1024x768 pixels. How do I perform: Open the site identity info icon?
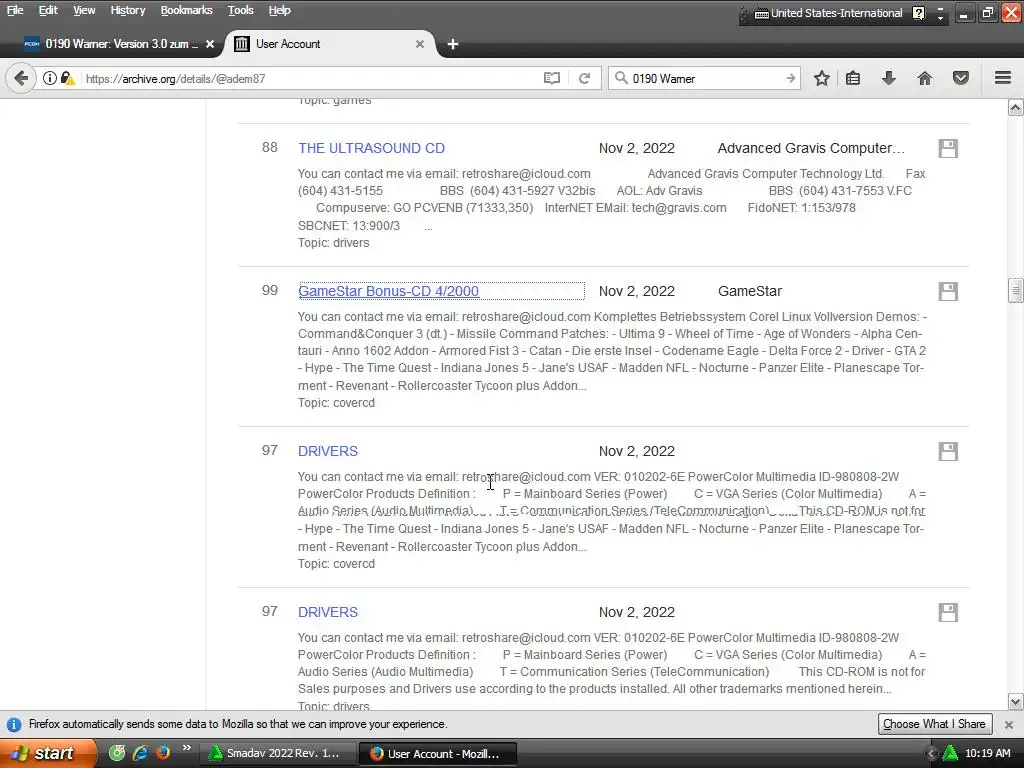pos(50,78)
